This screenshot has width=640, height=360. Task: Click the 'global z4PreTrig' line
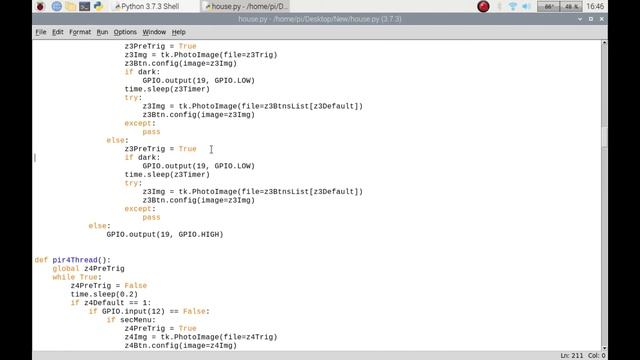(x=88, y=269)
